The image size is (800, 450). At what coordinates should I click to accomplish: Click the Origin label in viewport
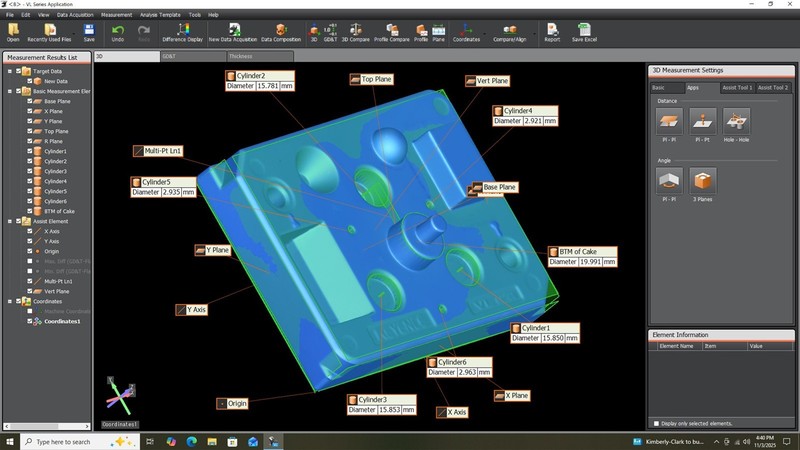[x=232, y=404]
